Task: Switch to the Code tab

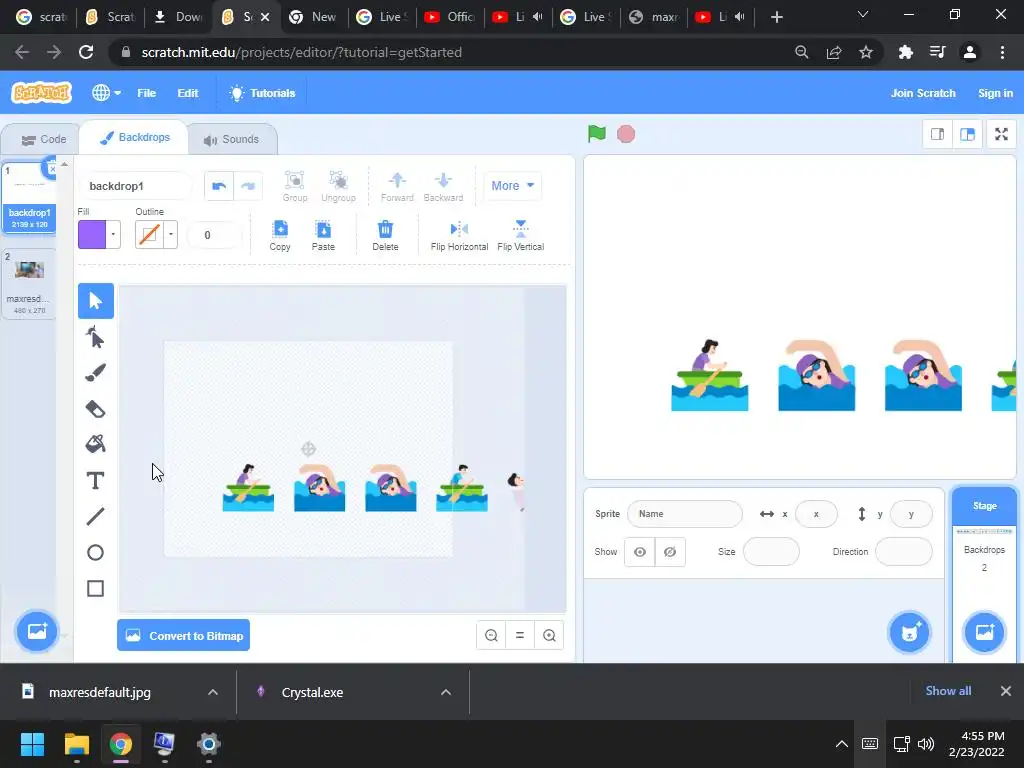Action: (x=43, y=139)
